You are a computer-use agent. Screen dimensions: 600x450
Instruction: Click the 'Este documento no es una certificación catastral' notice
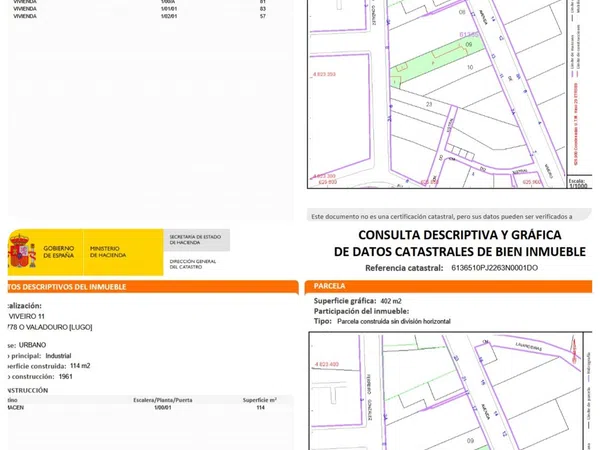coord(383,217)
